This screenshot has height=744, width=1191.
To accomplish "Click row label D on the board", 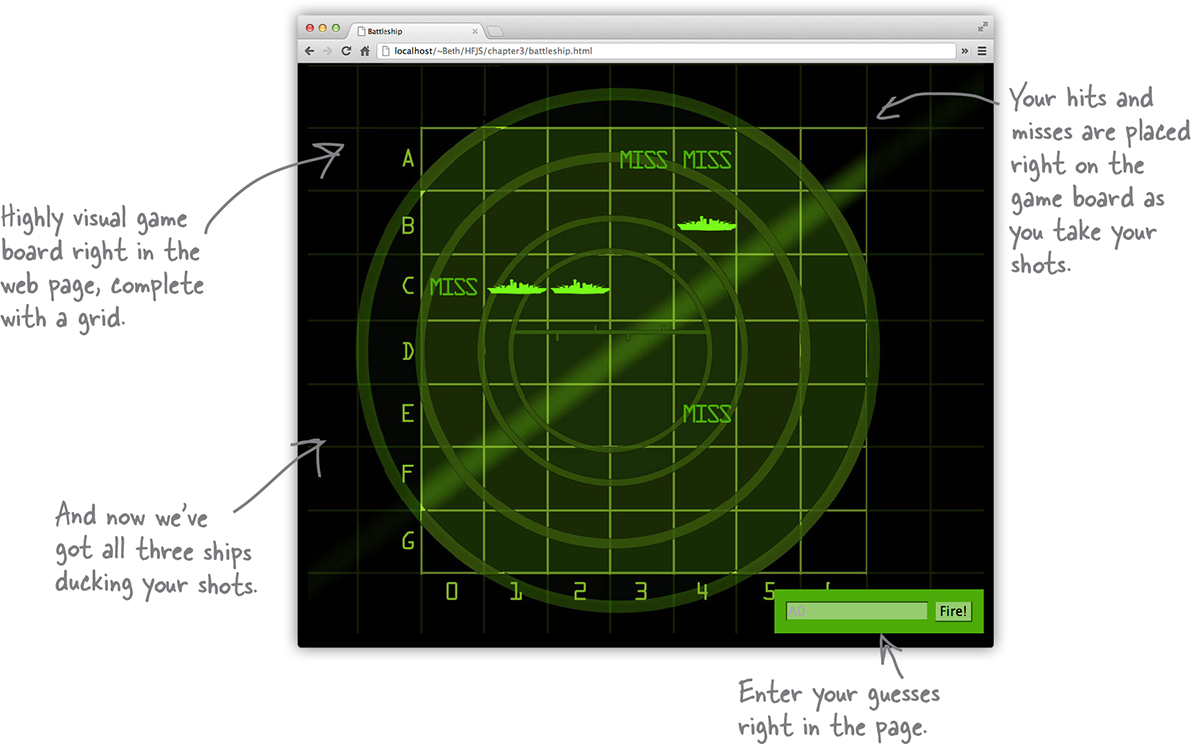I will [408, 351].
